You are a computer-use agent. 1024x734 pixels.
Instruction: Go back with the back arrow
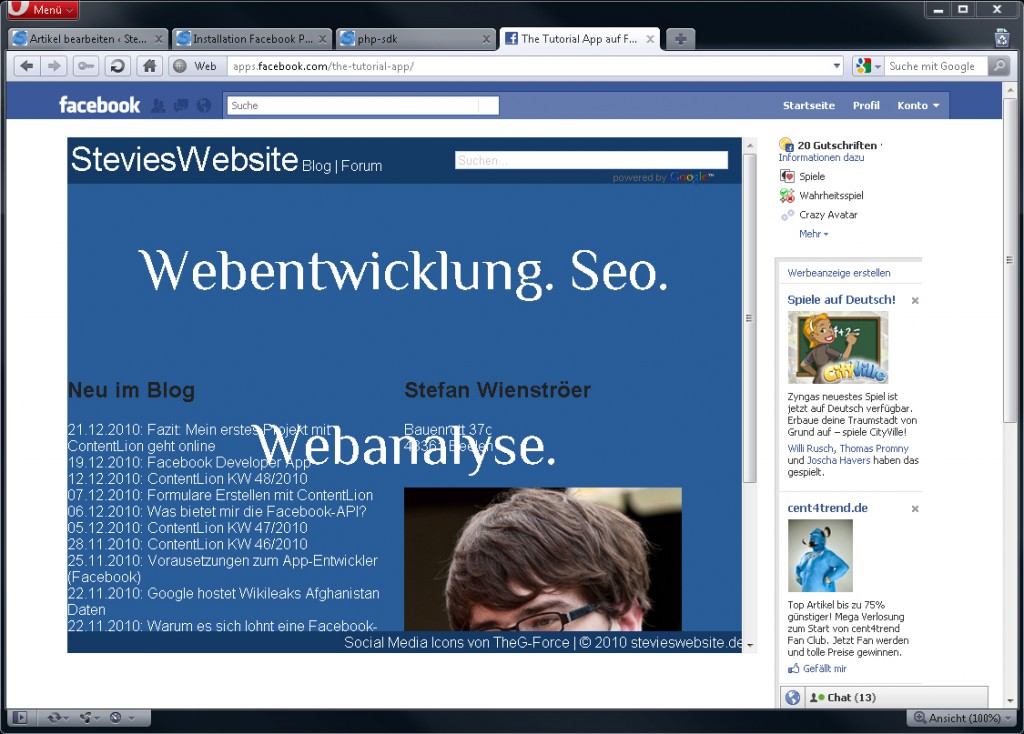[27, 66]
